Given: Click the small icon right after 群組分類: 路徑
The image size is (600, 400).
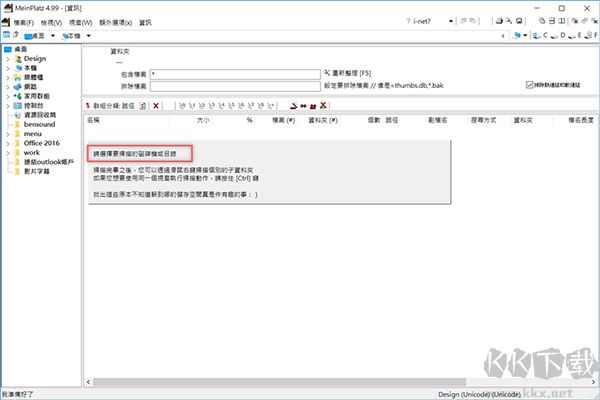Looking at the screenshot, I should click(143, 106).
